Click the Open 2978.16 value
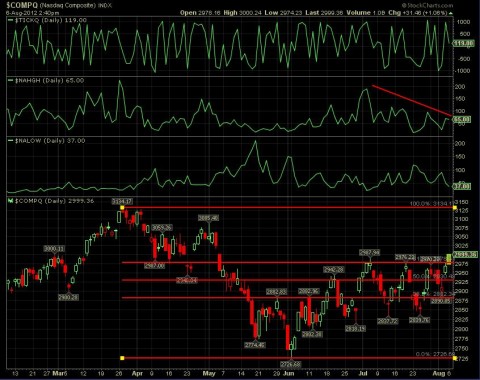 tap(200, 13)
